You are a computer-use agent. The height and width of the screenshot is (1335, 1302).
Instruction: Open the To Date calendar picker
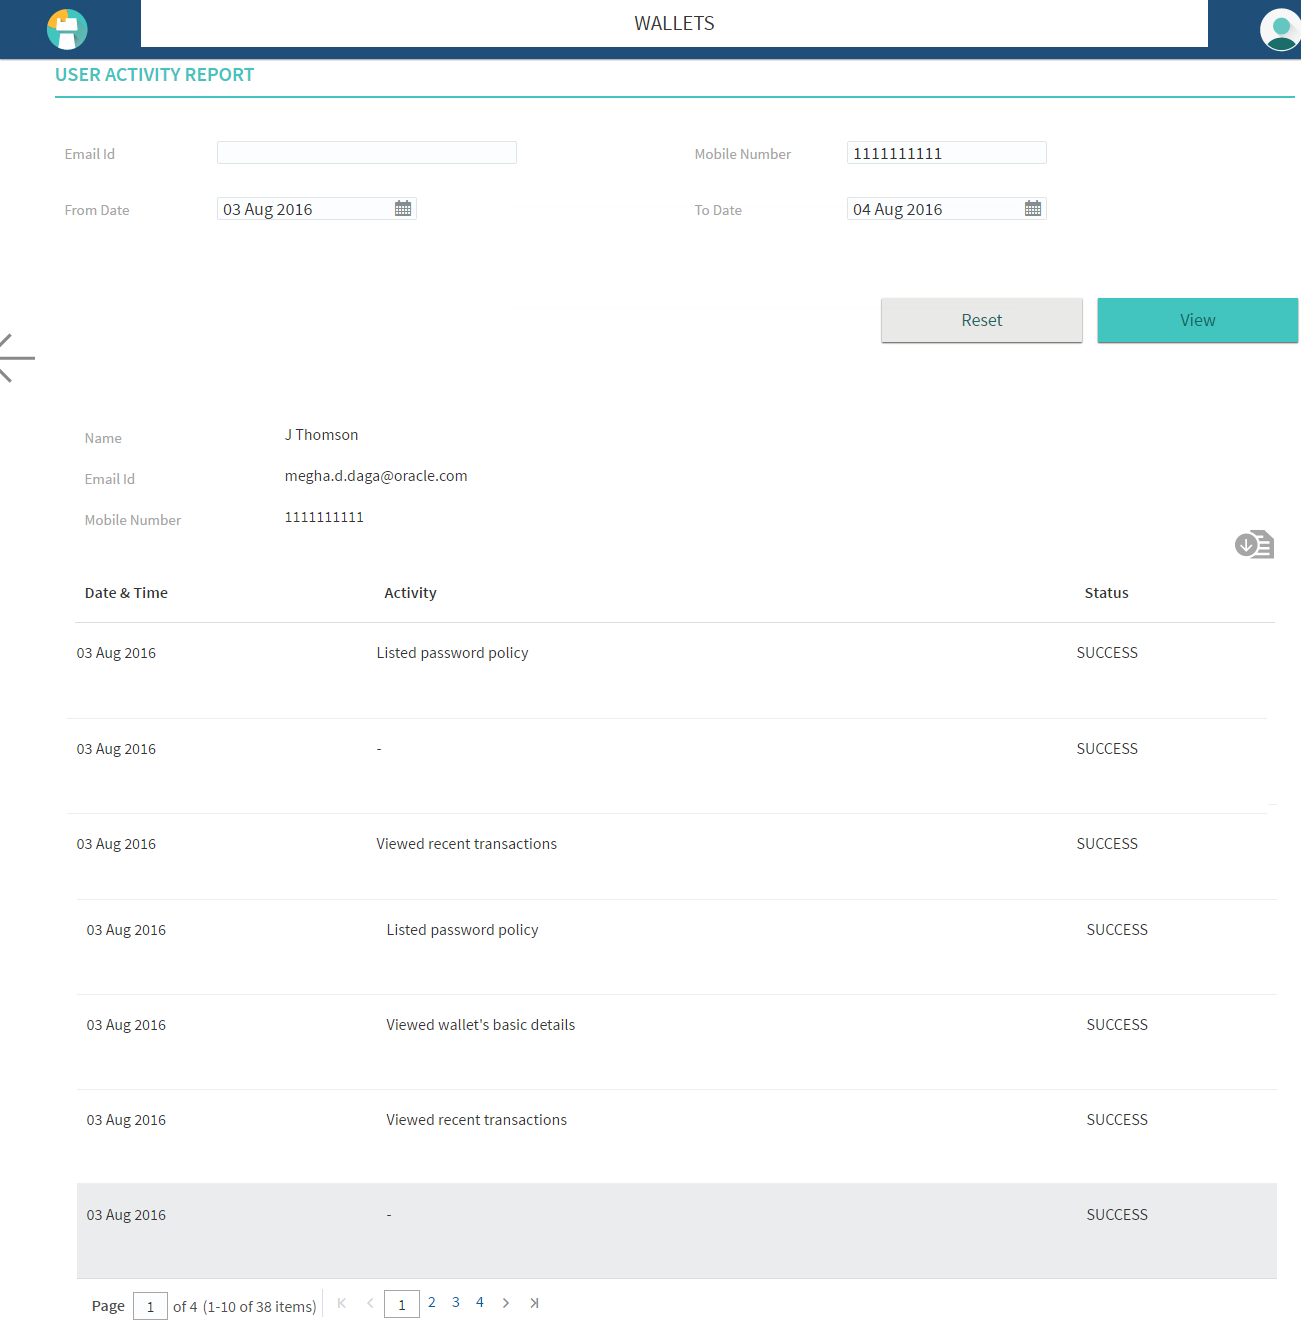pos(1033,208)
